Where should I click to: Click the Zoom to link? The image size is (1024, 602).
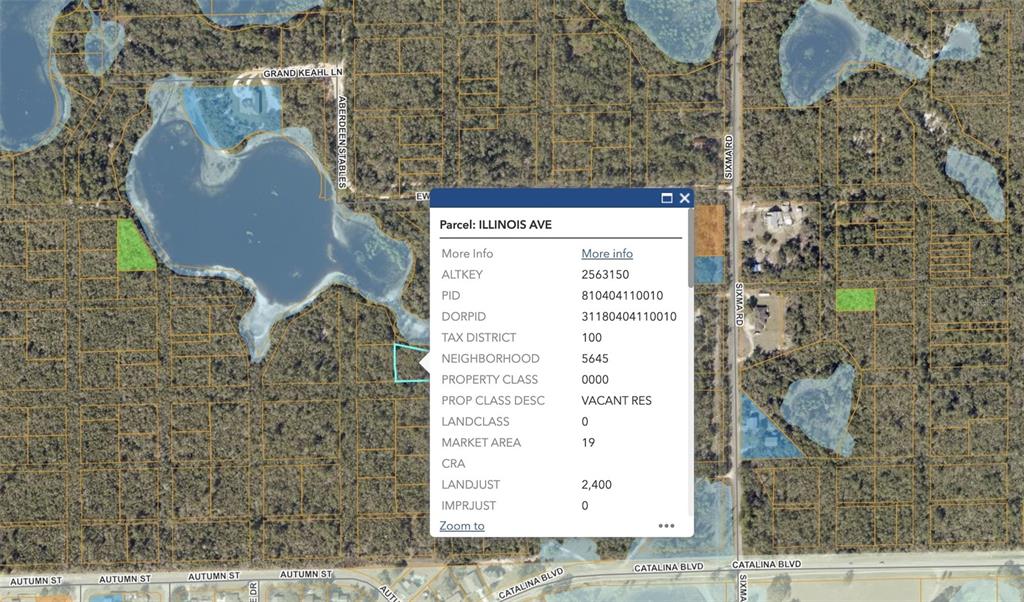(462, 526)
